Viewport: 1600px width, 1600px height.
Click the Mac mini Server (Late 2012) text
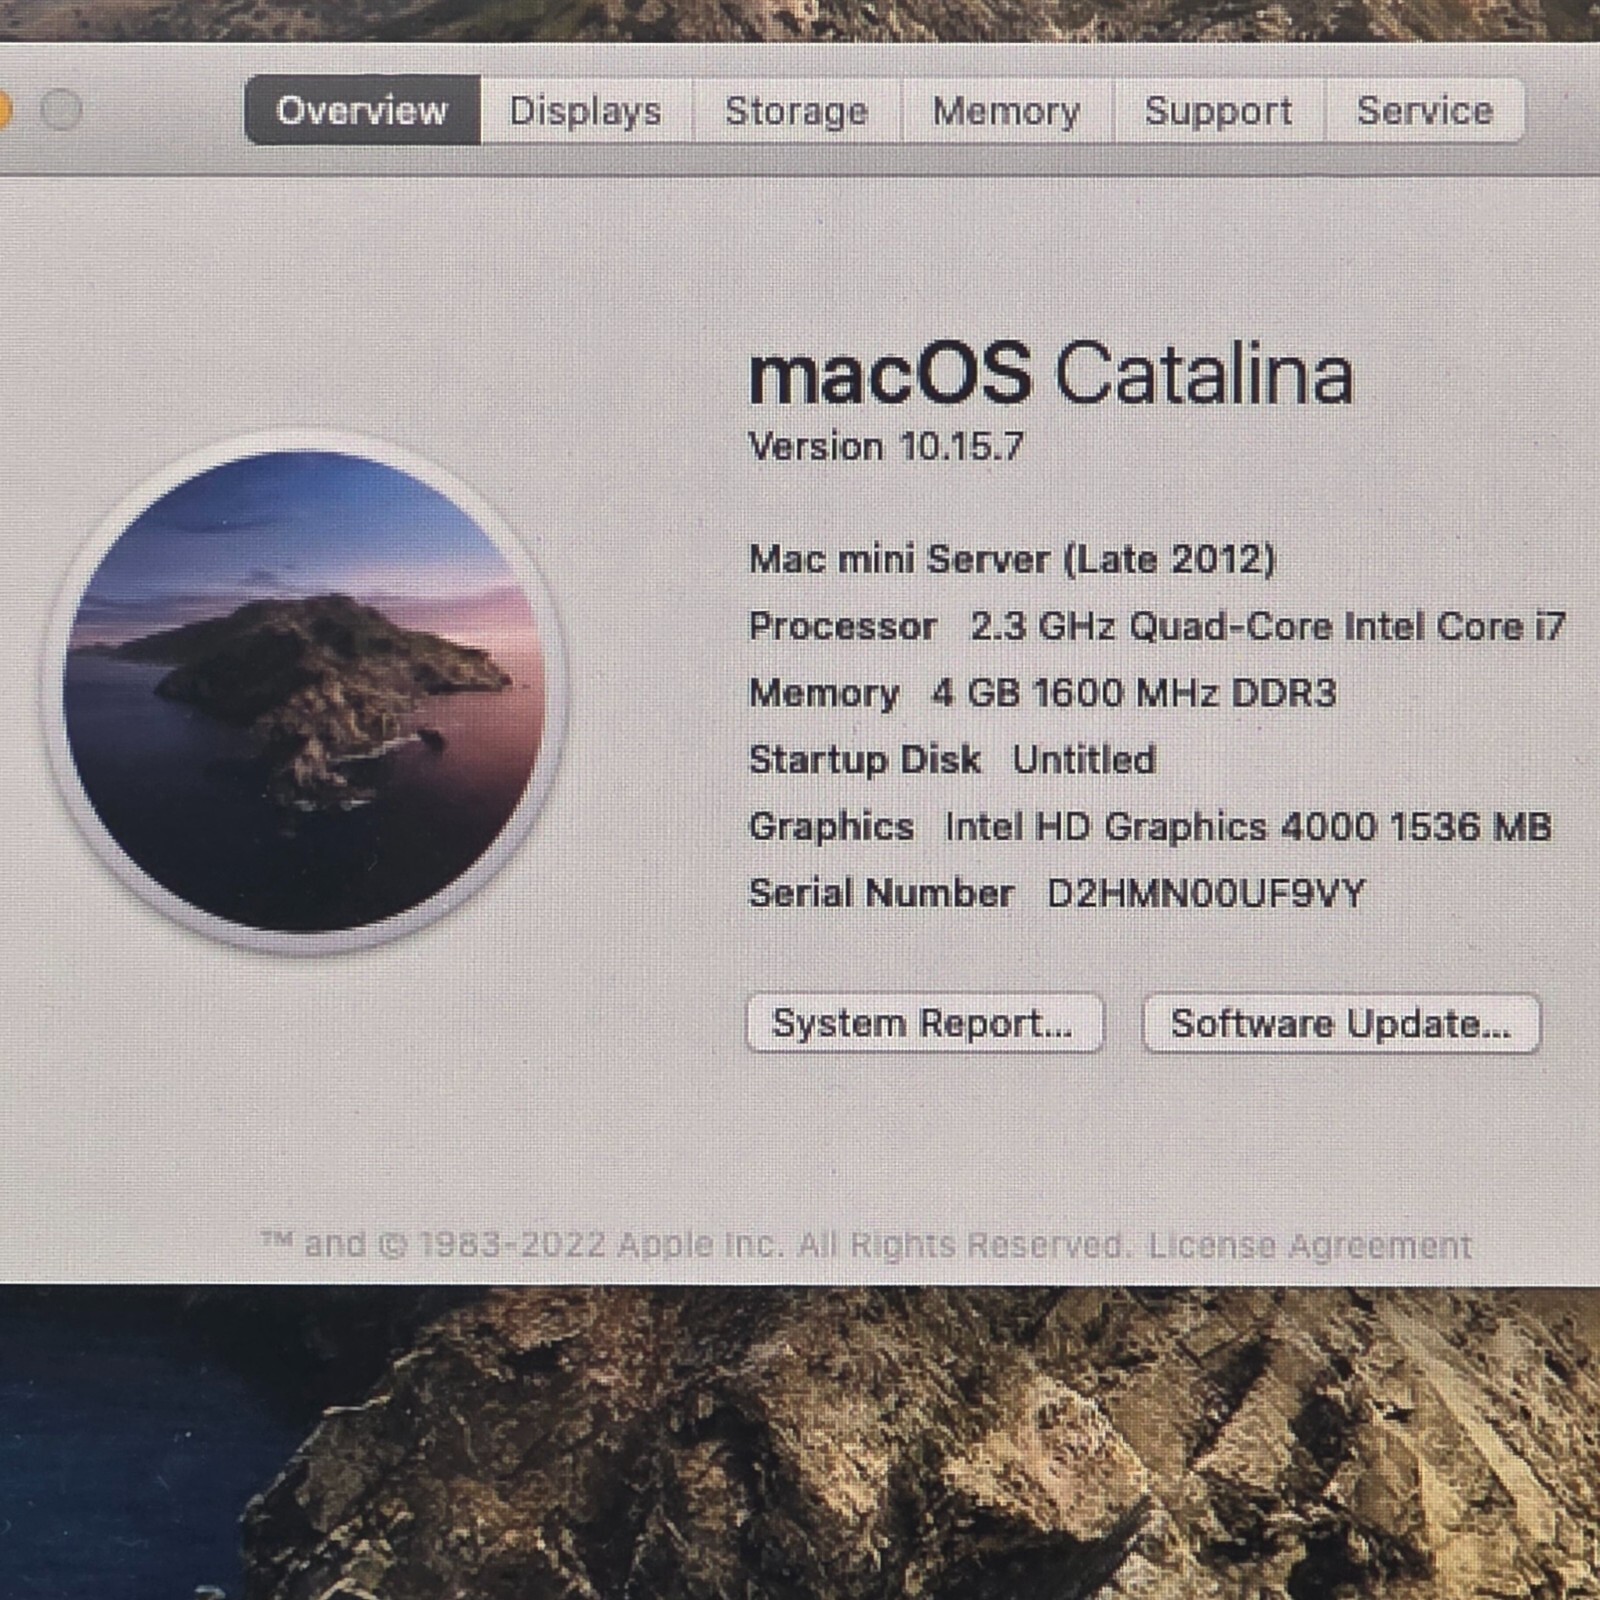click(x=1012, y=559)
